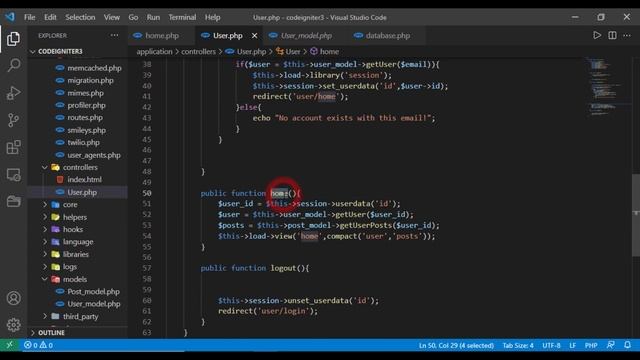Open Run and Debug view
This screenshot has width=640, height=360.
pos(13,93)
